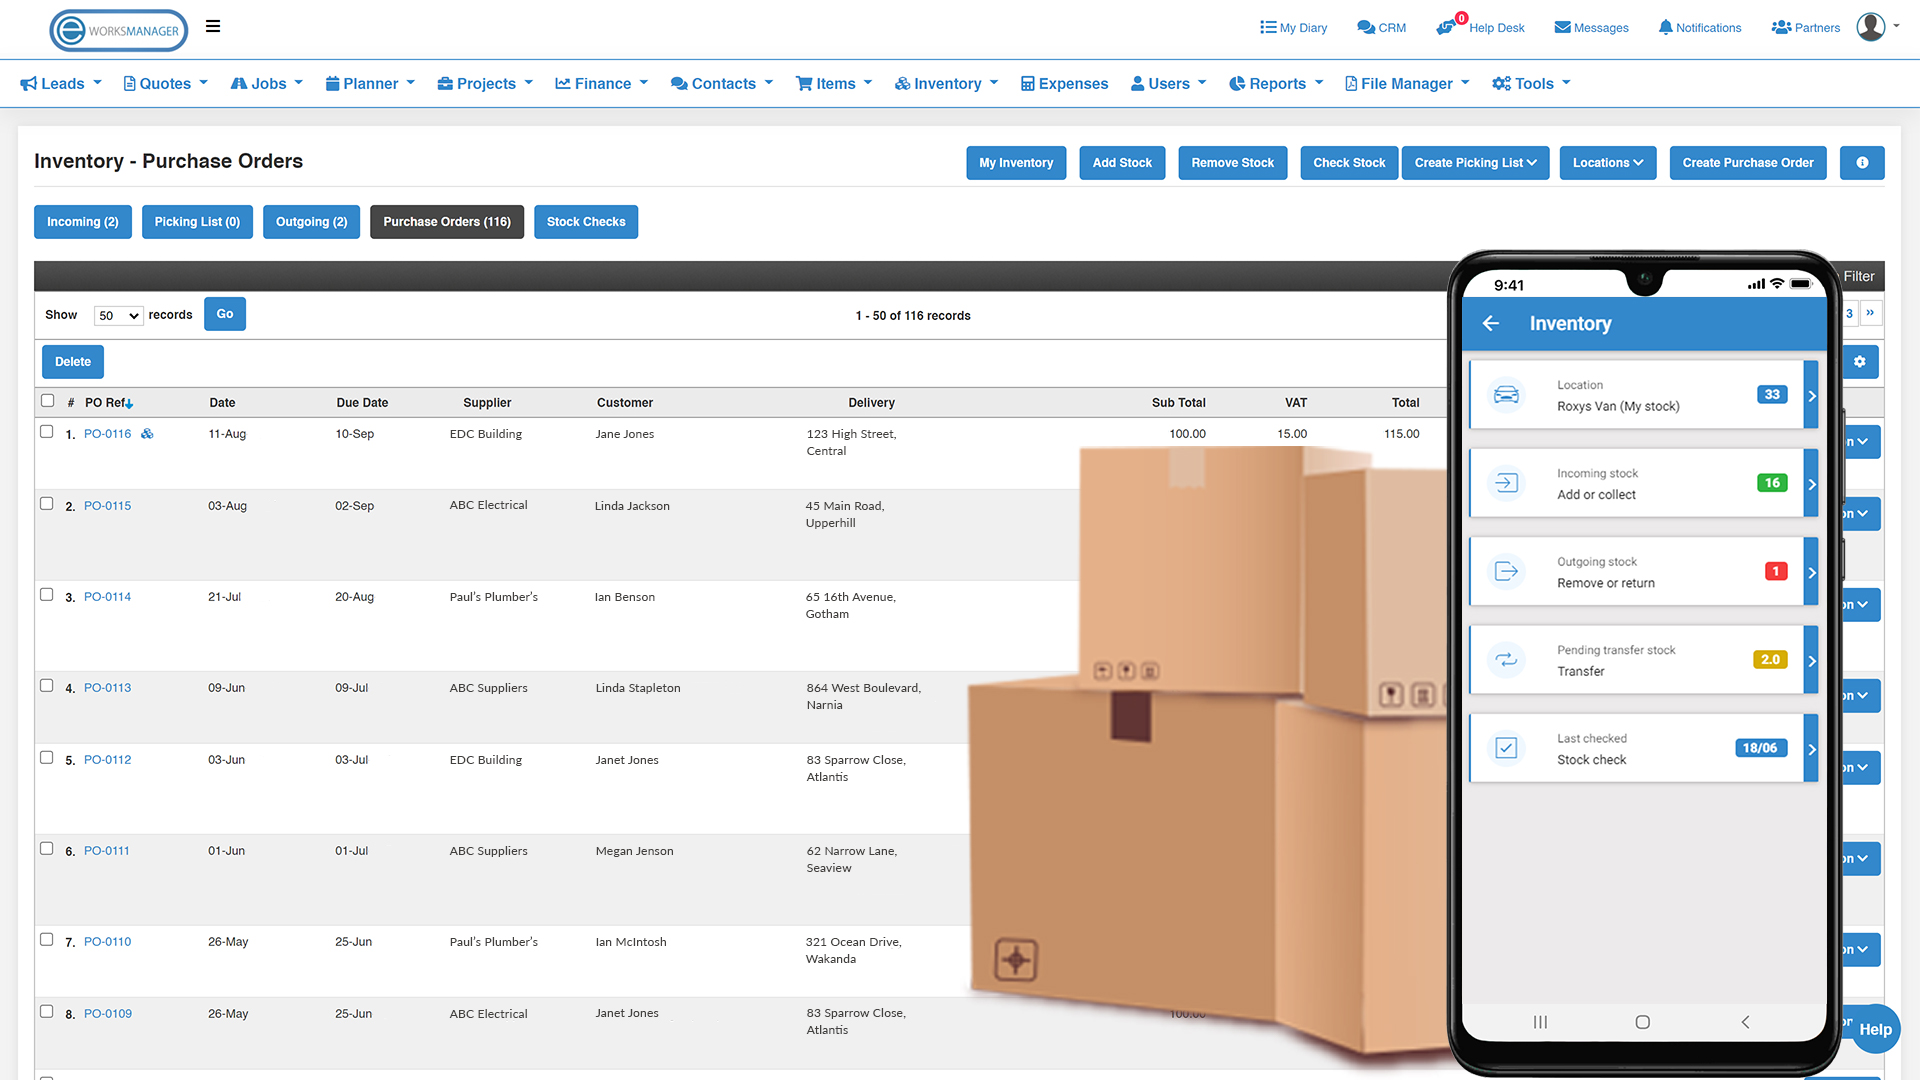Viewport: 1920px width, 1080px height.
Task: Open the Messages envelope icon
Action: 1561,27
